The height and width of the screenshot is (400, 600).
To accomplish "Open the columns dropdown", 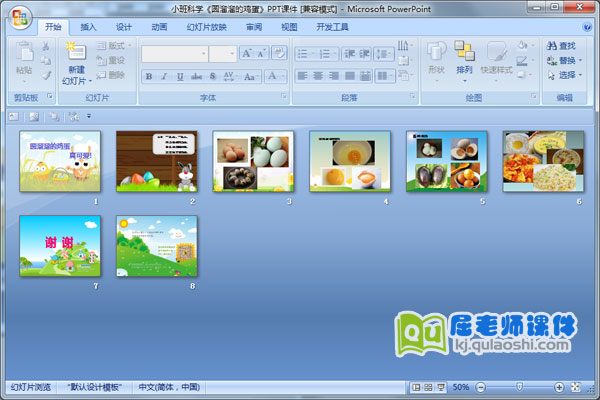I will pyautogui.click(x=385, y=76).
